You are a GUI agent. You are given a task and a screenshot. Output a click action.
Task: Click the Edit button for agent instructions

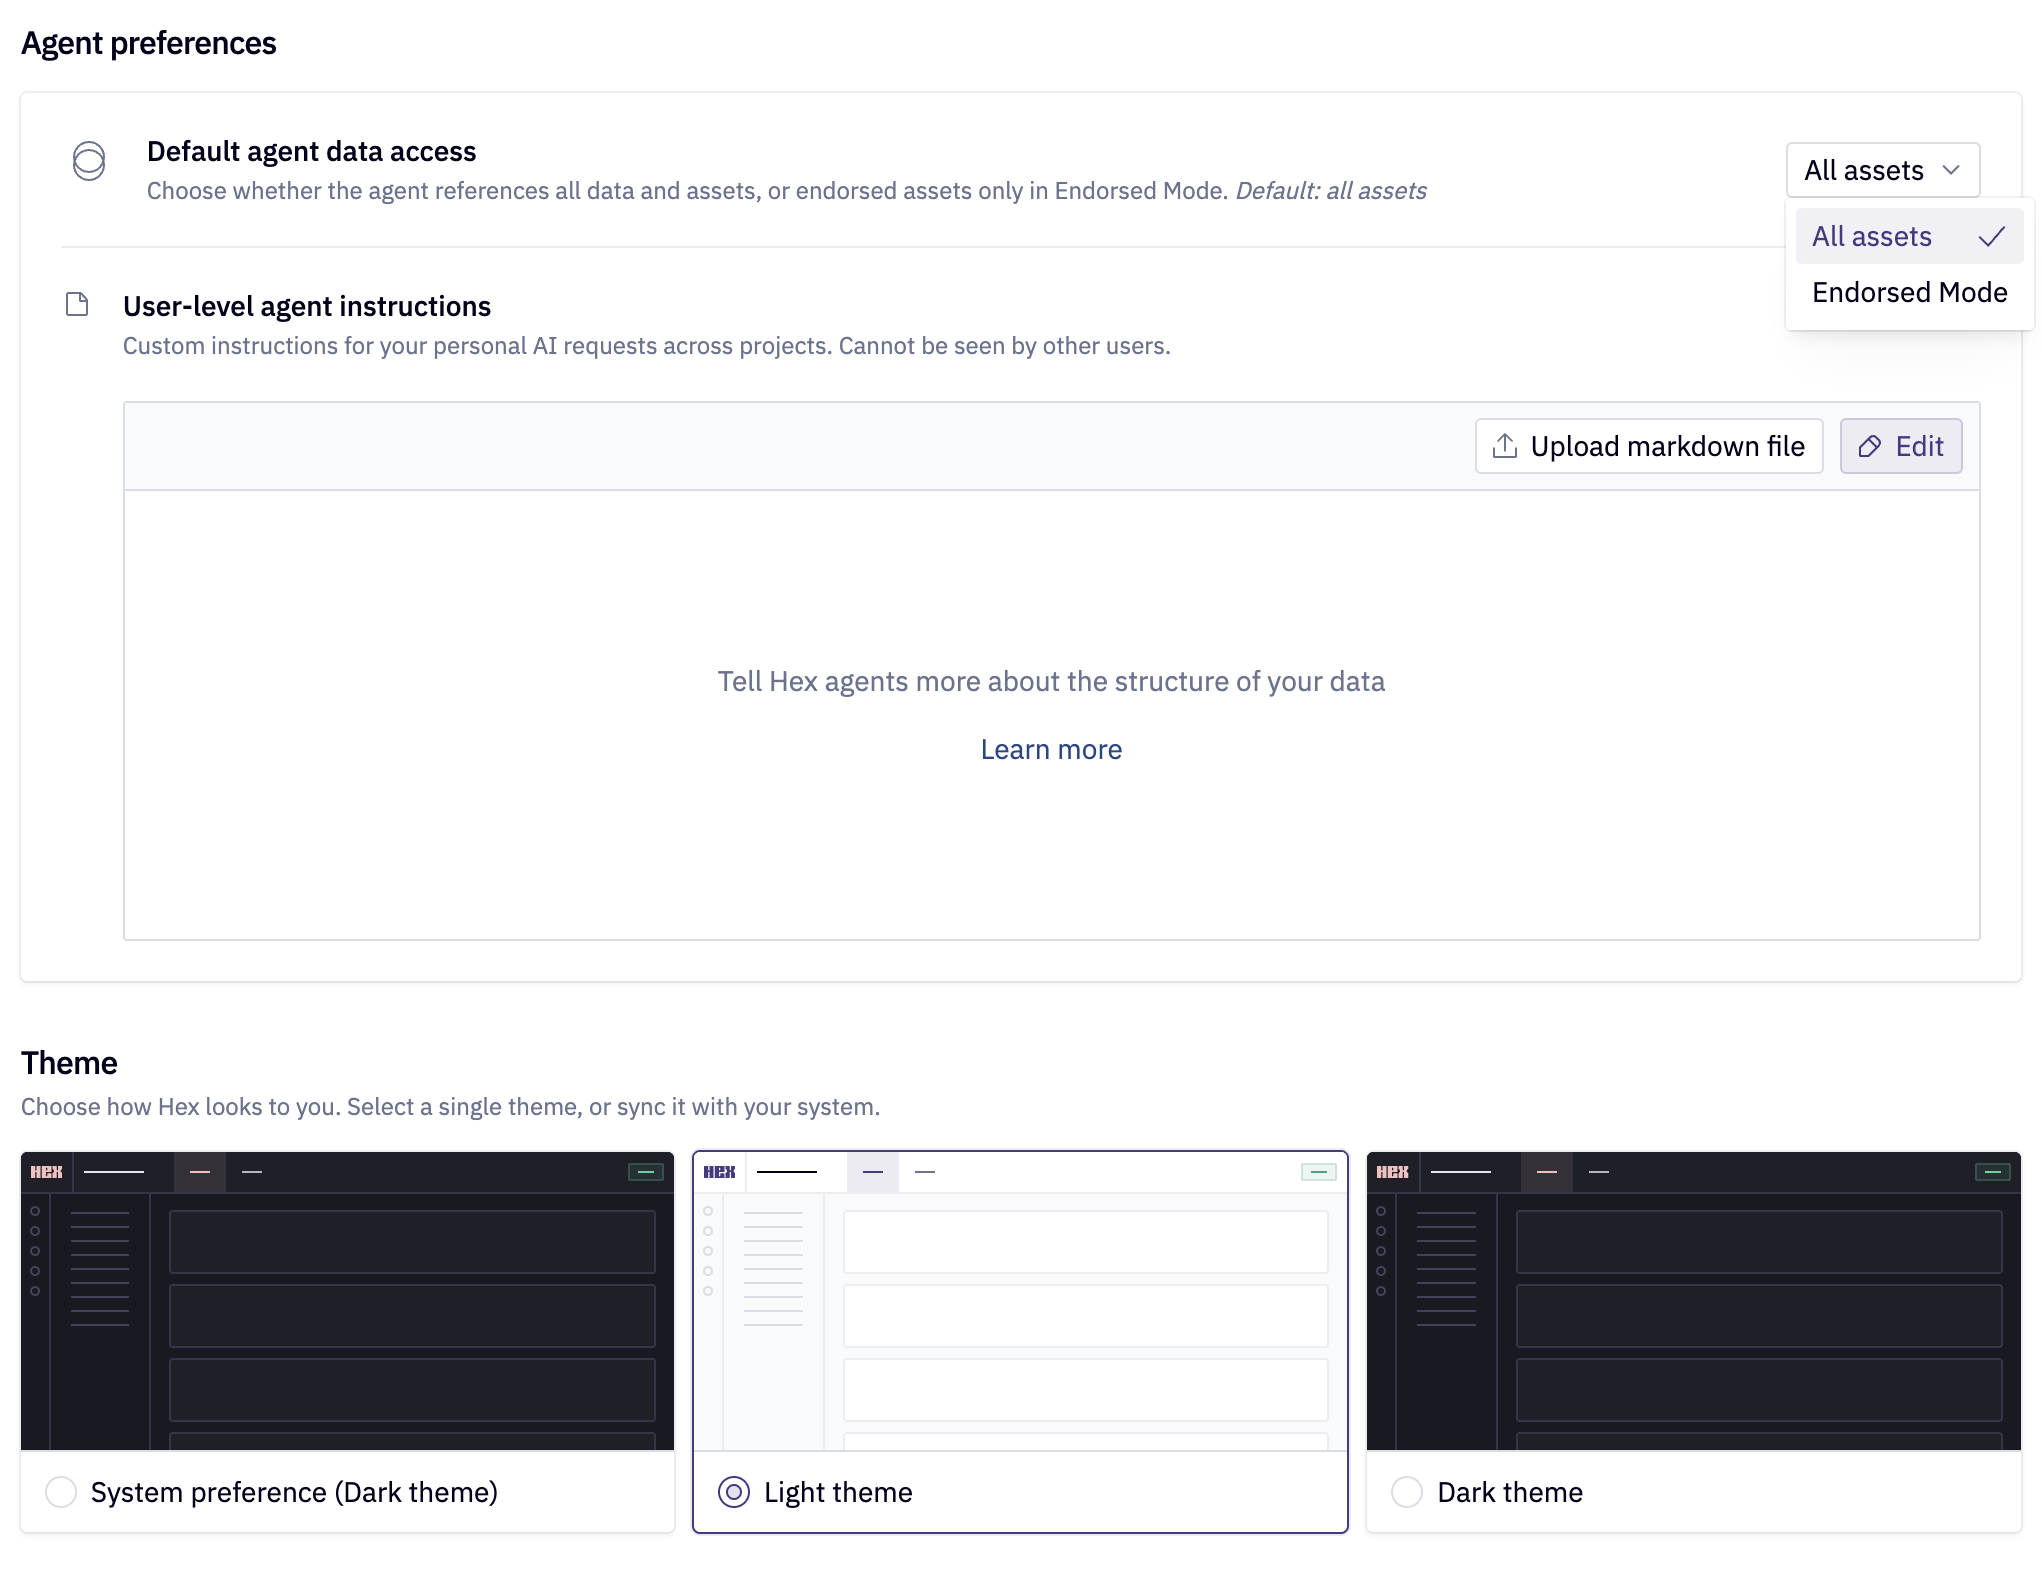pyautogui.click(x=1899, y=446)
